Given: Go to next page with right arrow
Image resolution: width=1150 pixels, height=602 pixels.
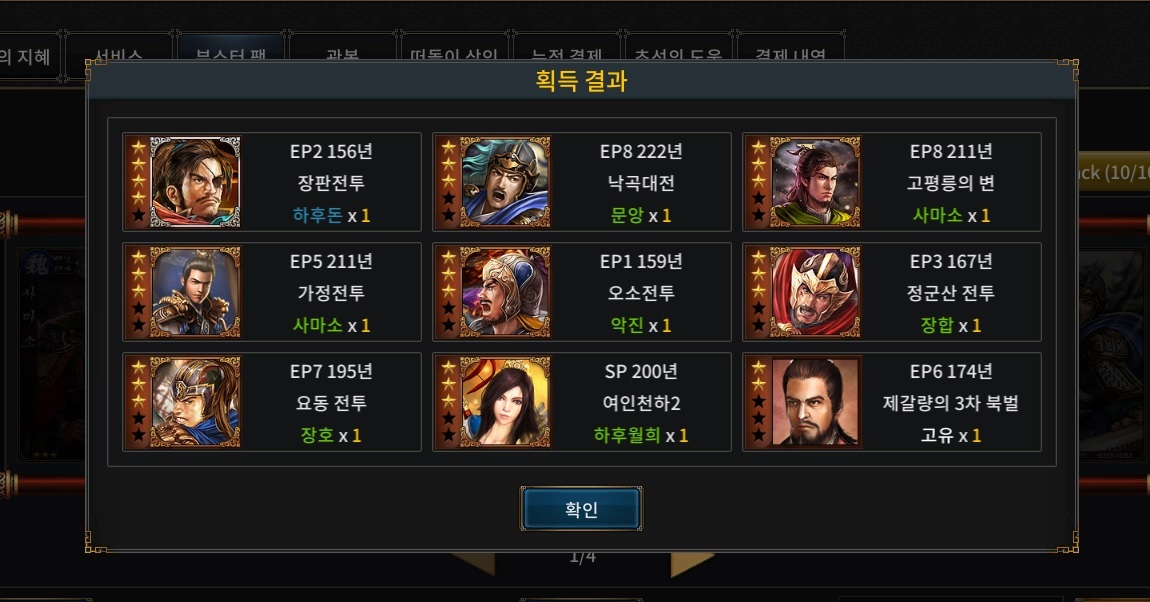Looking at the screenshot, I should point(692,563).
